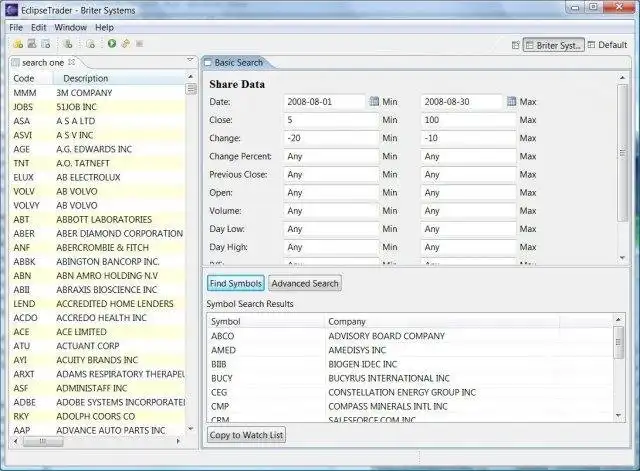Click the green circular run icon in toolbar
The width and height of the screenshot is (640, 471).
pyautogui.click(x=111, y=43)
